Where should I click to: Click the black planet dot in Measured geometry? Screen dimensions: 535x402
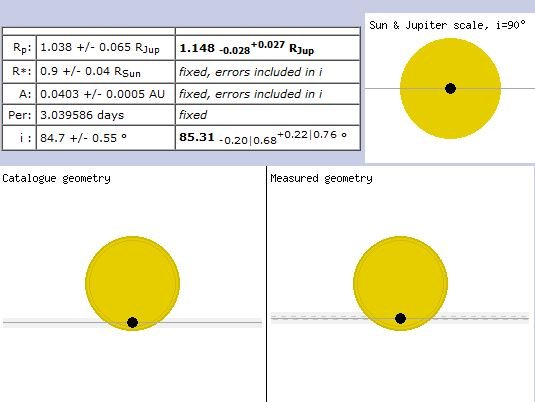click(x=400, y=318)
